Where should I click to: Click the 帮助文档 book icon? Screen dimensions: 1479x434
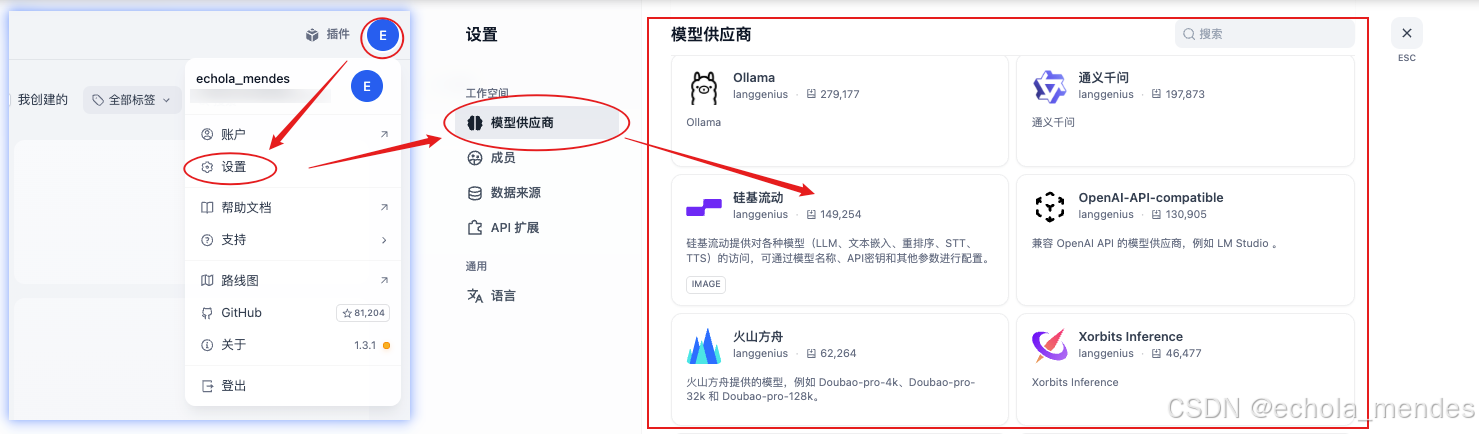click(207, 208)
